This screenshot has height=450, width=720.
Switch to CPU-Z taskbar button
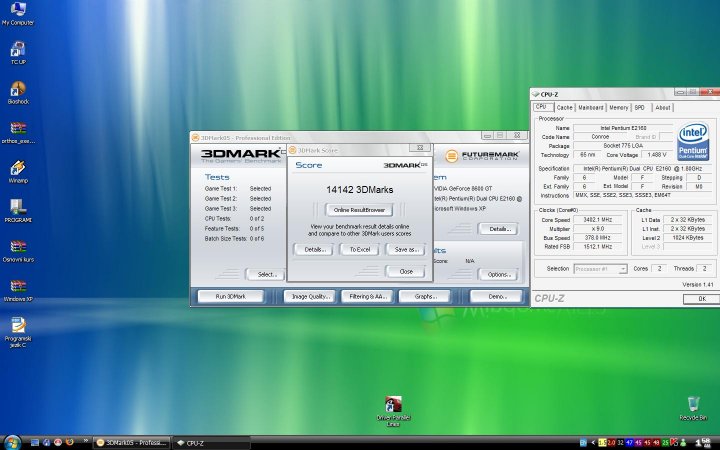click(x=211, y=443)
